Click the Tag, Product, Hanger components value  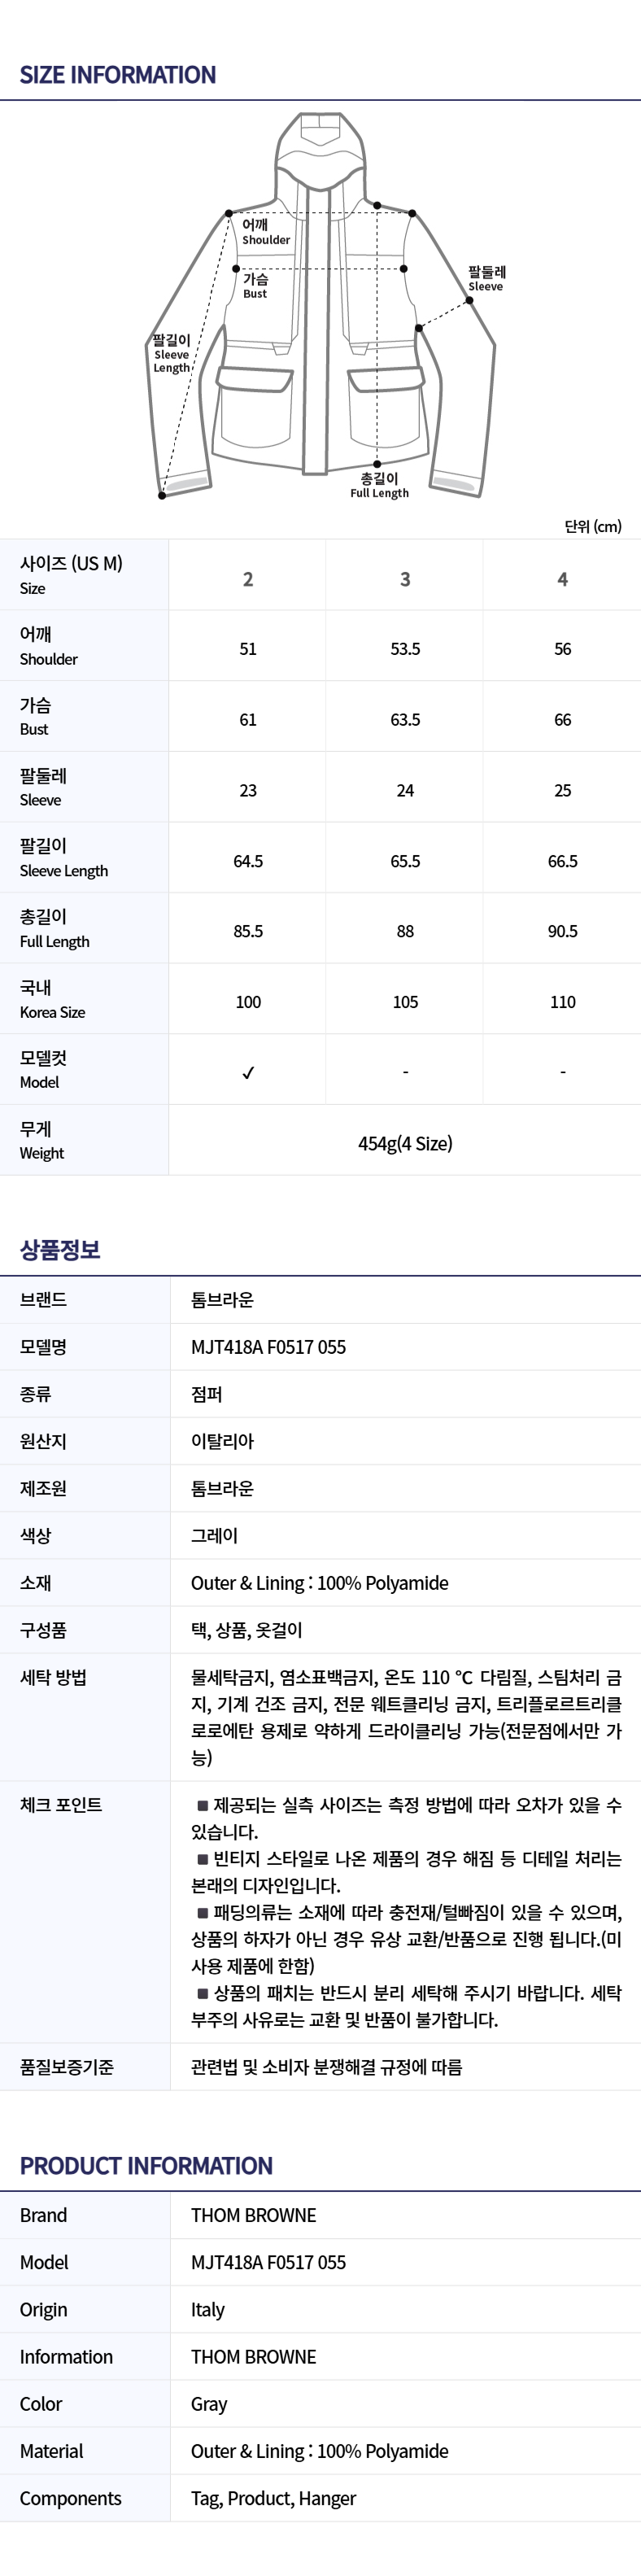coord(273,2498)
